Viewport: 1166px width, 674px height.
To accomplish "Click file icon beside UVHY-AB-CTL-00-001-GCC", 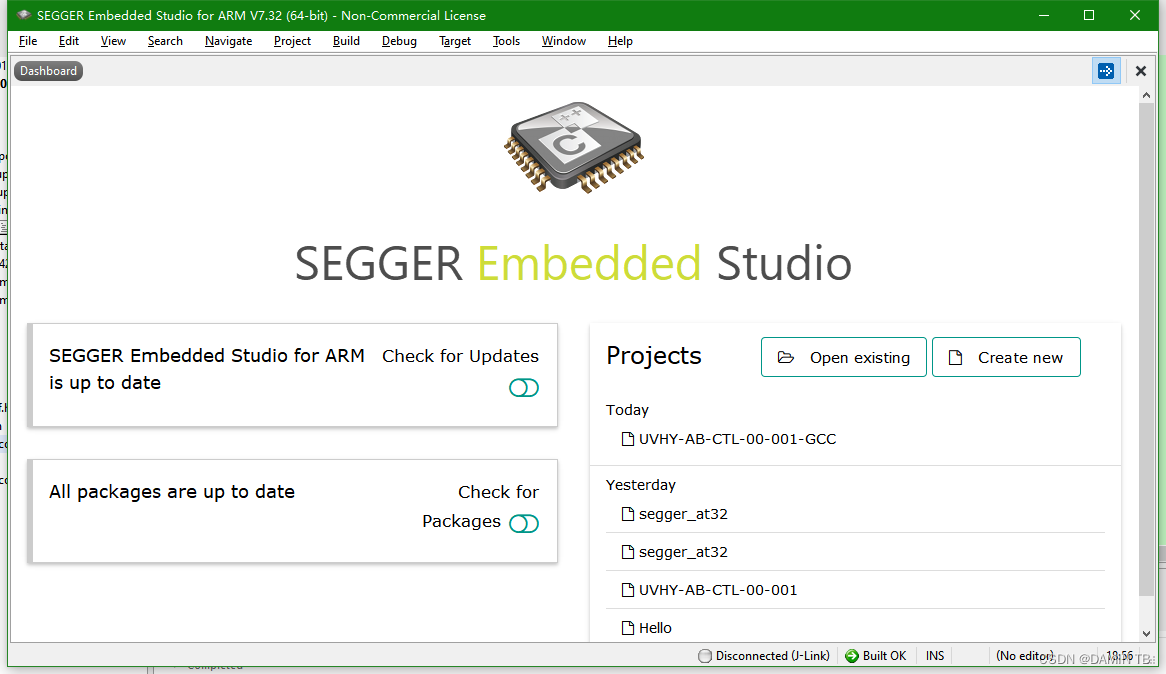I will (x=628, y=439).
